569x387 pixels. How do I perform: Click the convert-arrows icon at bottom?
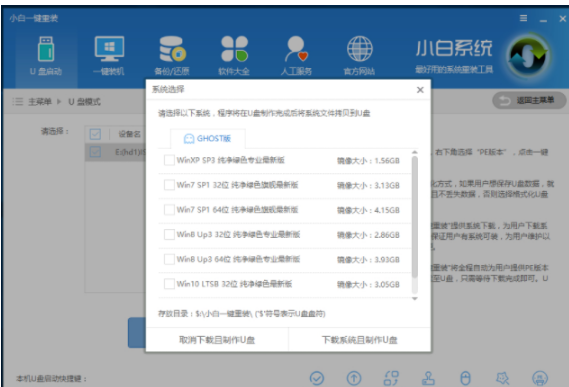(391, 378)
